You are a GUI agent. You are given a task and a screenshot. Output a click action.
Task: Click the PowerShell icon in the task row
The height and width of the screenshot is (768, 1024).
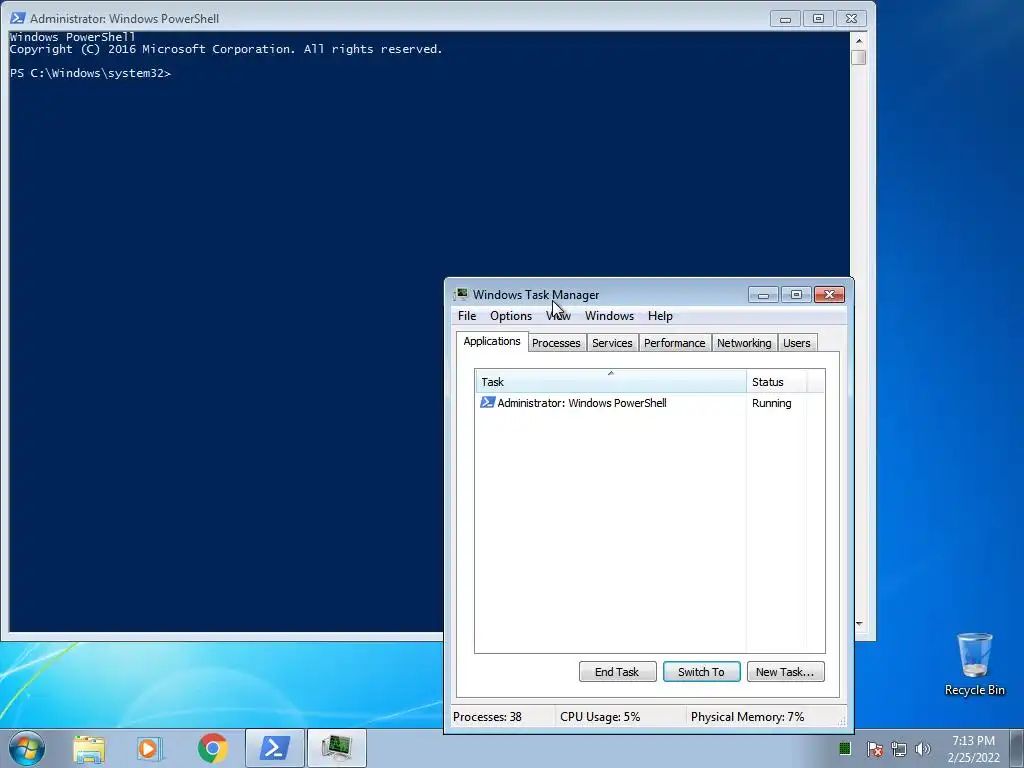pos(487,402)
